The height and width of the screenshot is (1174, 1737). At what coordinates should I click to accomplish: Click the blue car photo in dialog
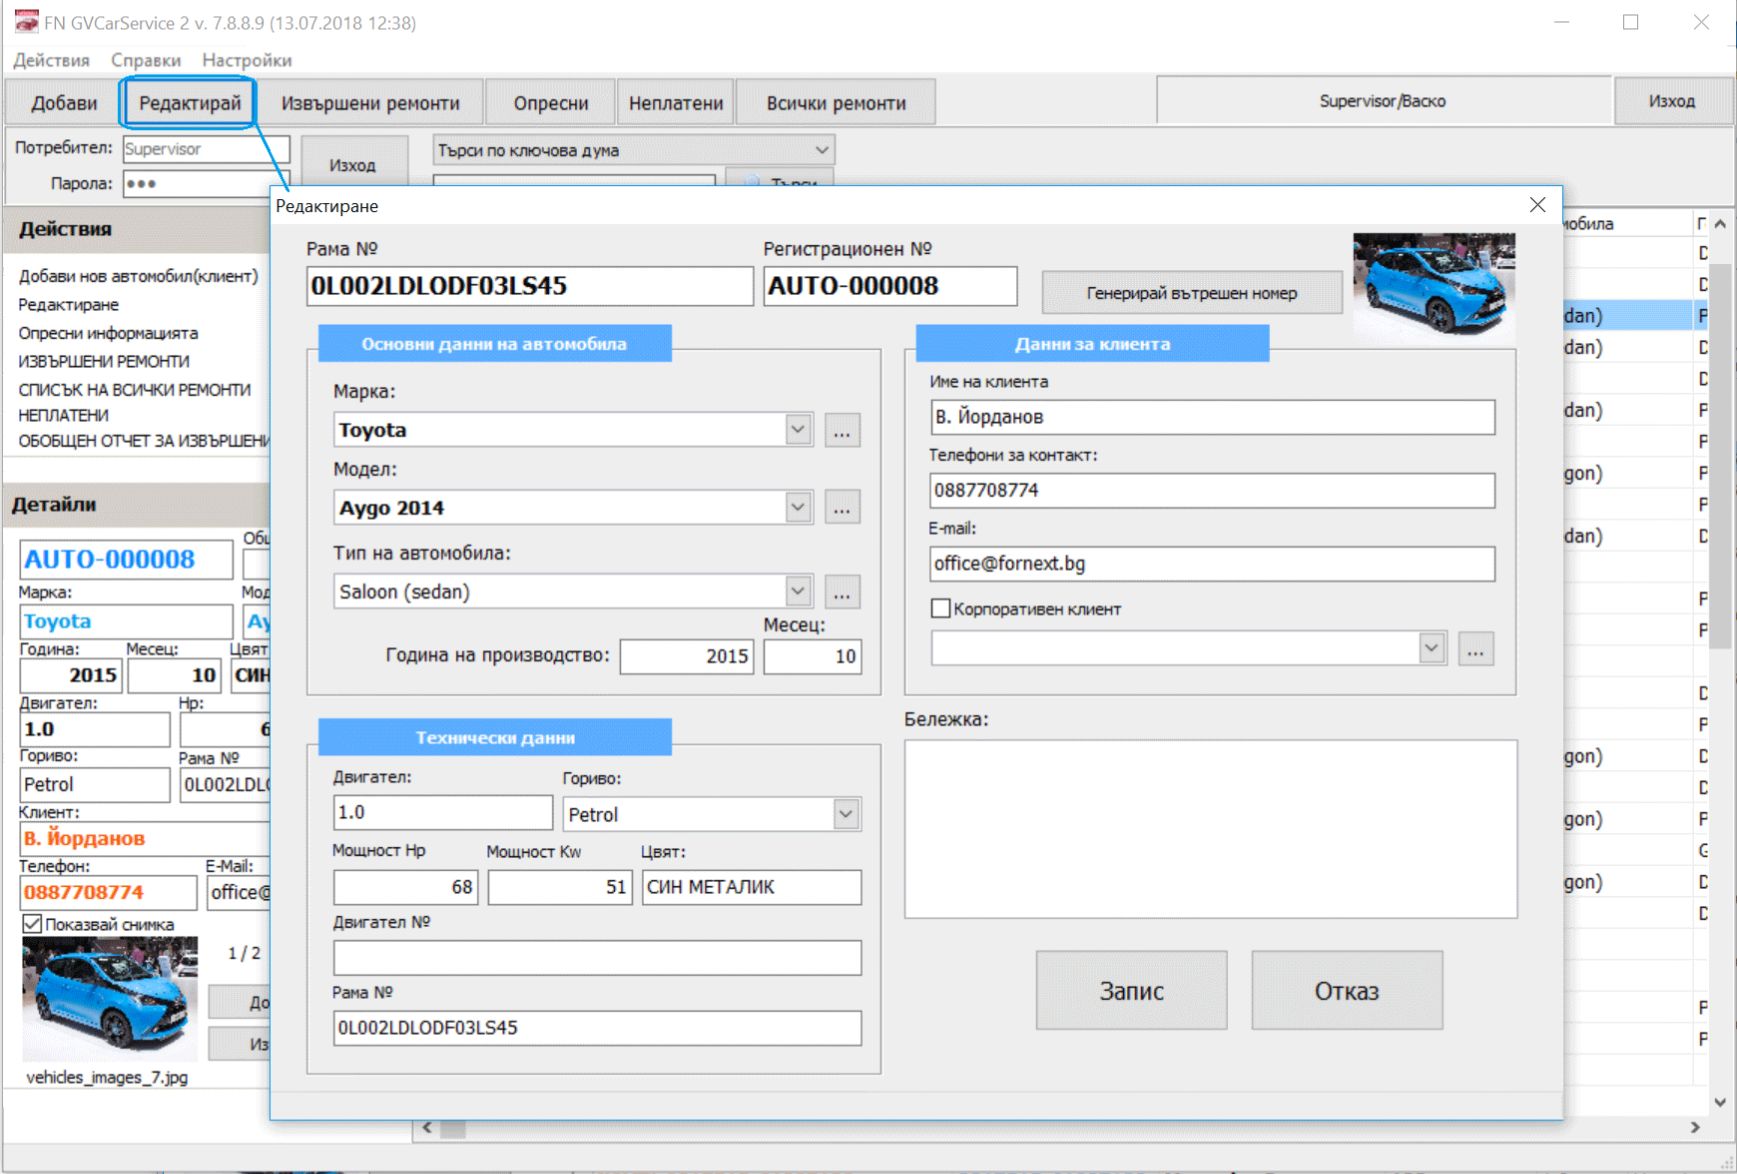coord(1434,285)
